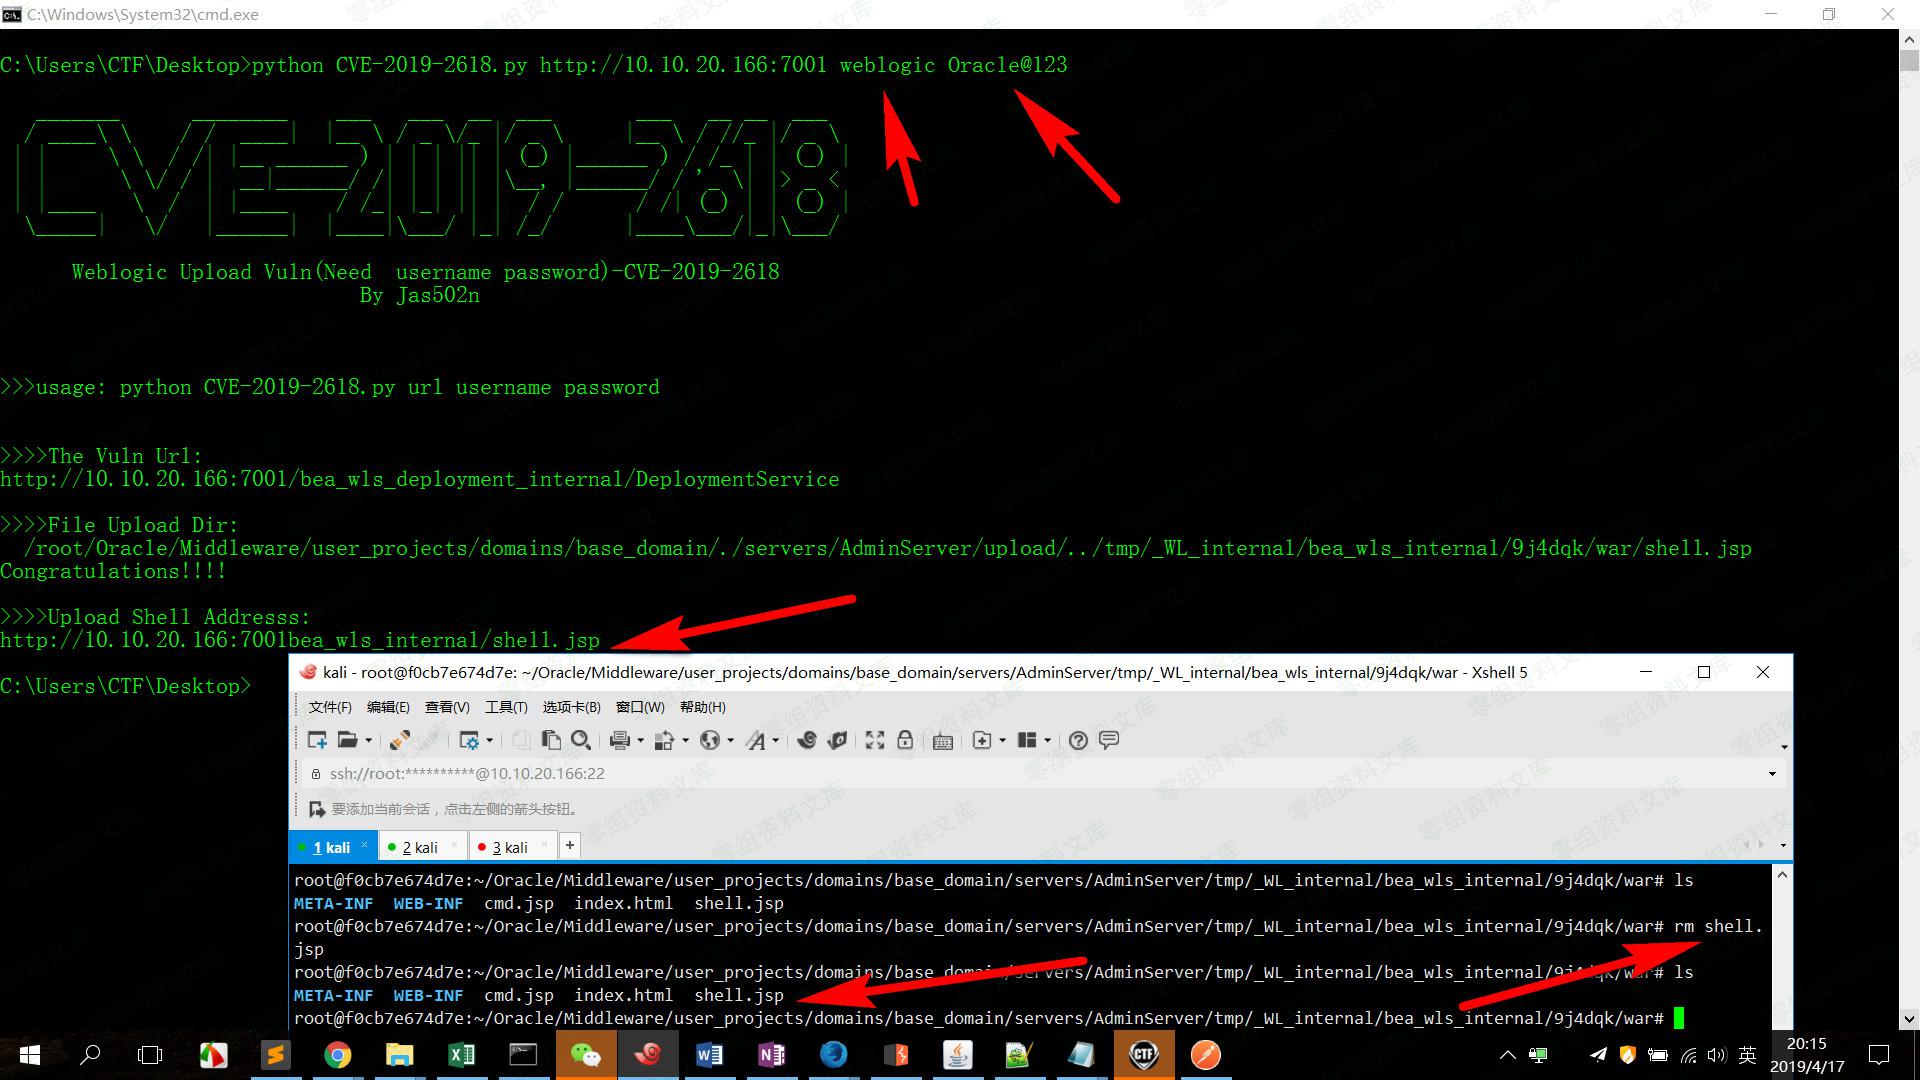Open the virtual on-screen keyboard icon
Screen dimensions: 1920x1080
coord(941,740)
